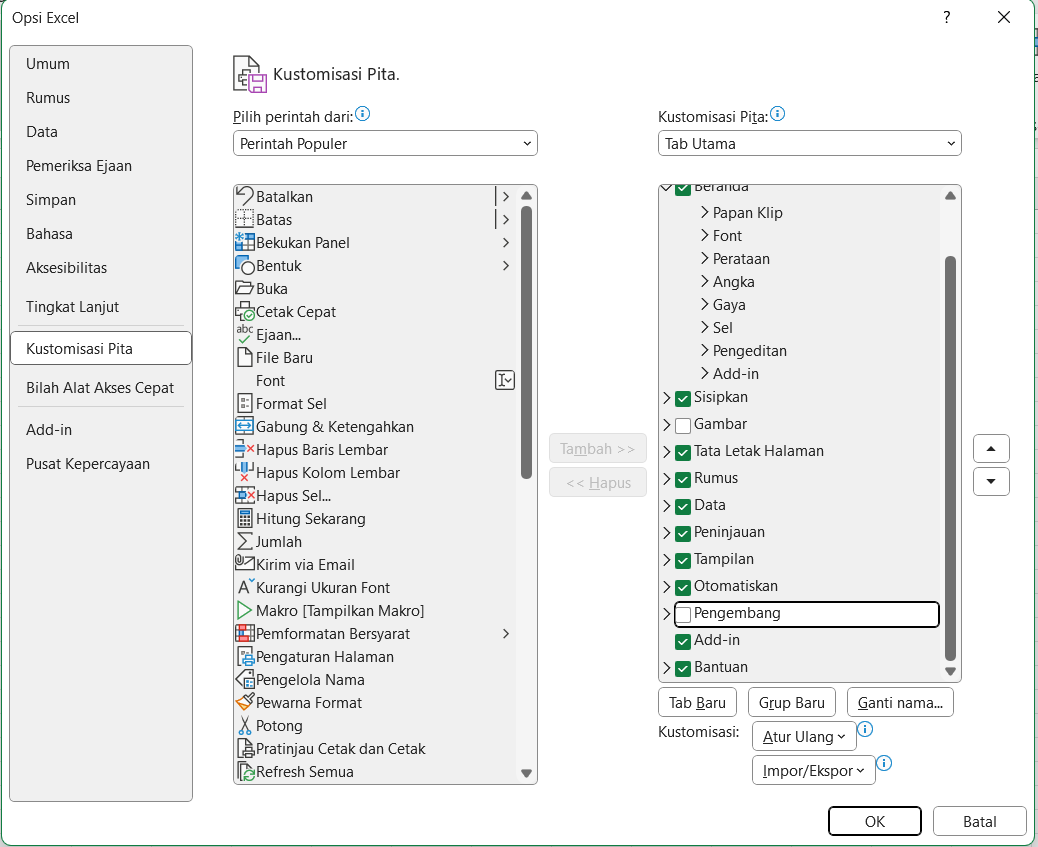Click the Batal button
The height and width of the screenshot is (847, 1038).
979,821
